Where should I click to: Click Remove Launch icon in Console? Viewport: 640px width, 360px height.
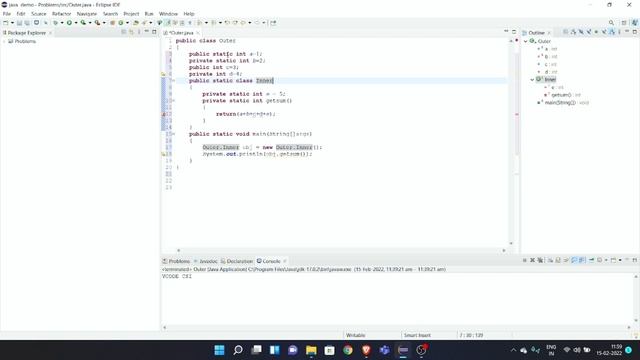coord(532,260)
